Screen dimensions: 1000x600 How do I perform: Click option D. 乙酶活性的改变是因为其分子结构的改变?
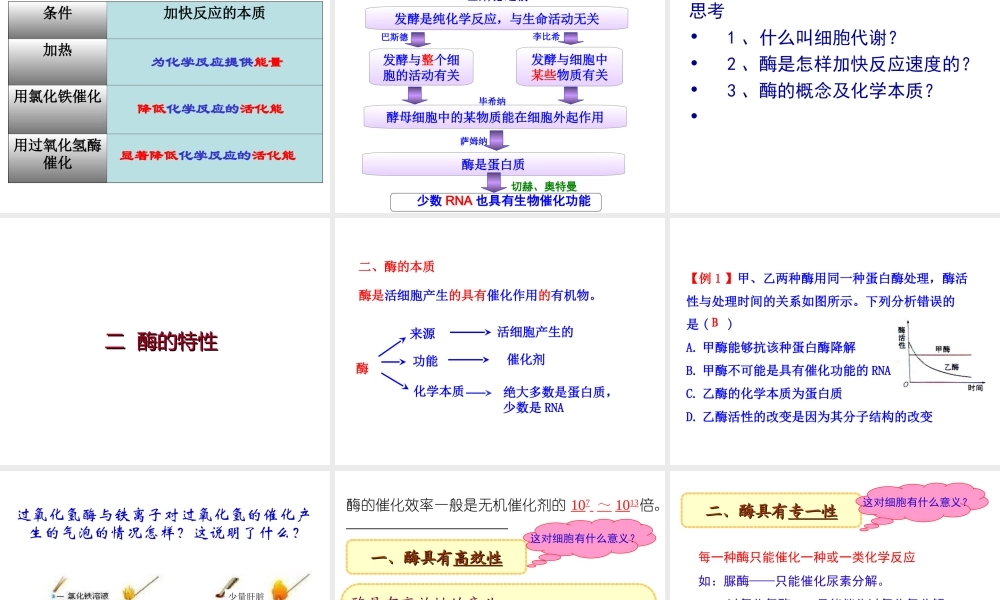(x=809, y=416)
